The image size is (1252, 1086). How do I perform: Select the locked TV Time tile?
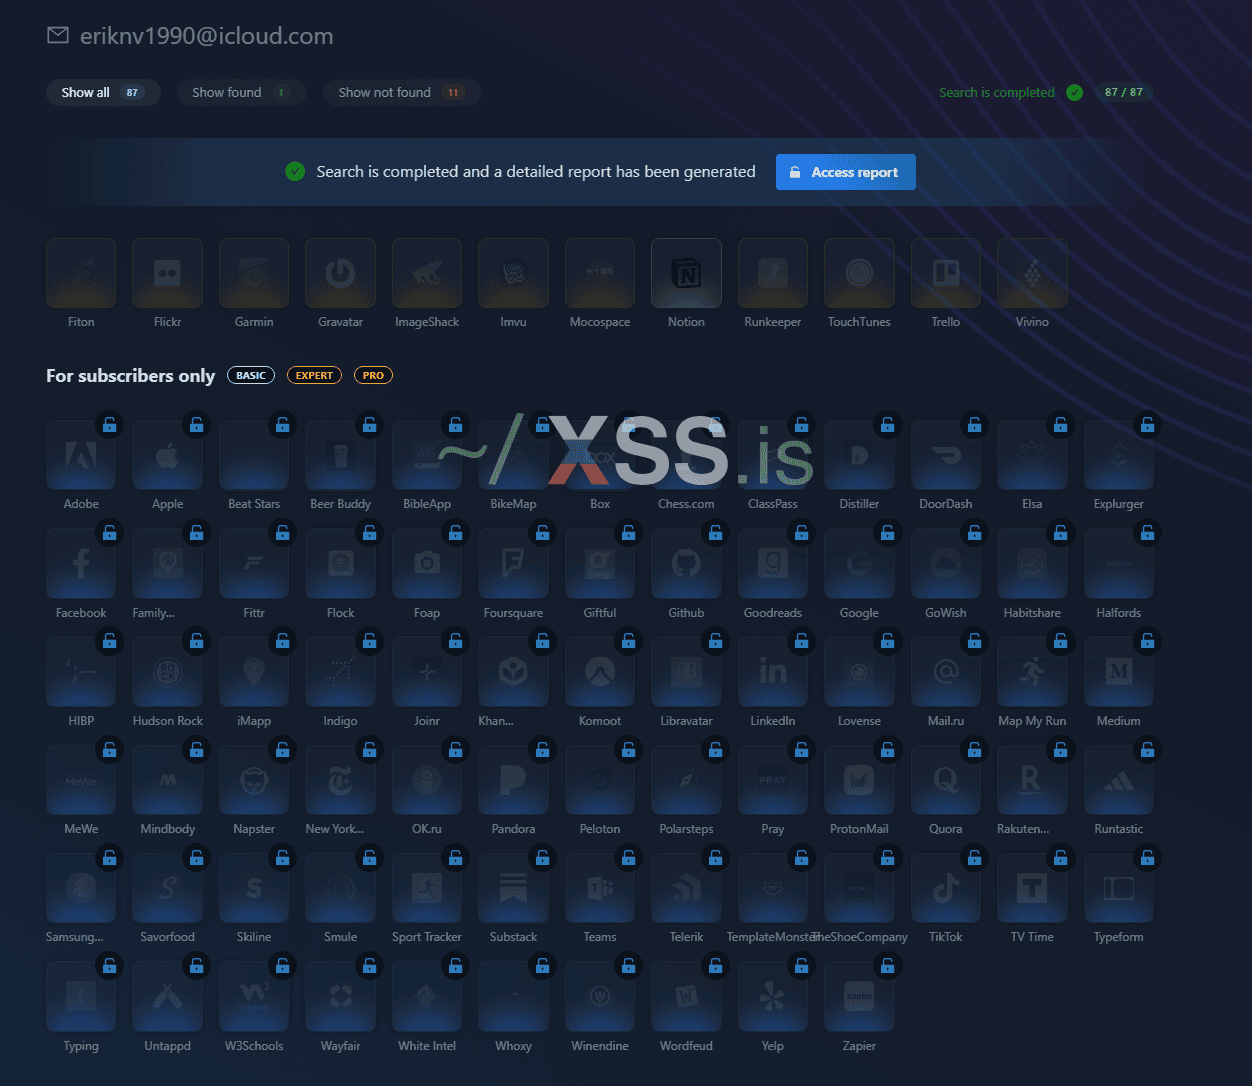click(x=1032, y=888)
